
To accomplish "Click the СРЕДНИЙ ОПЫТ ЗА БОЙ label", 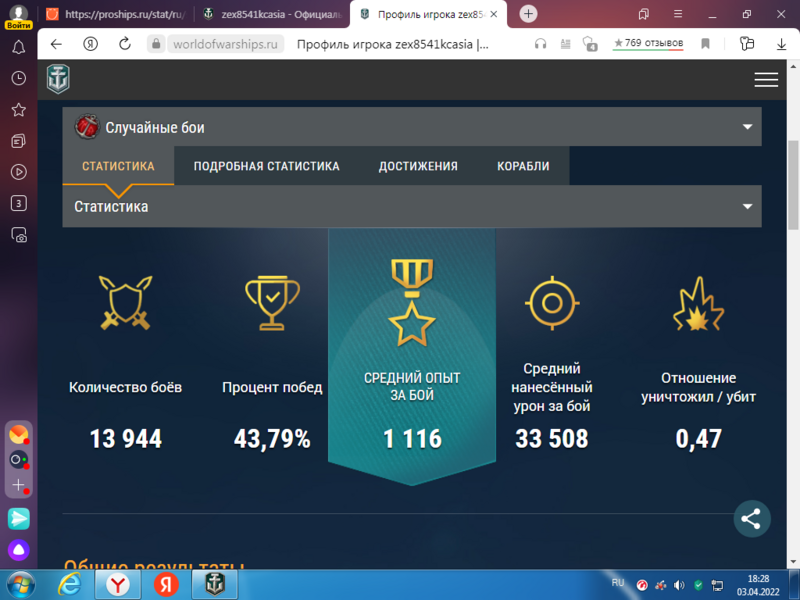I will tap(412, 386).
